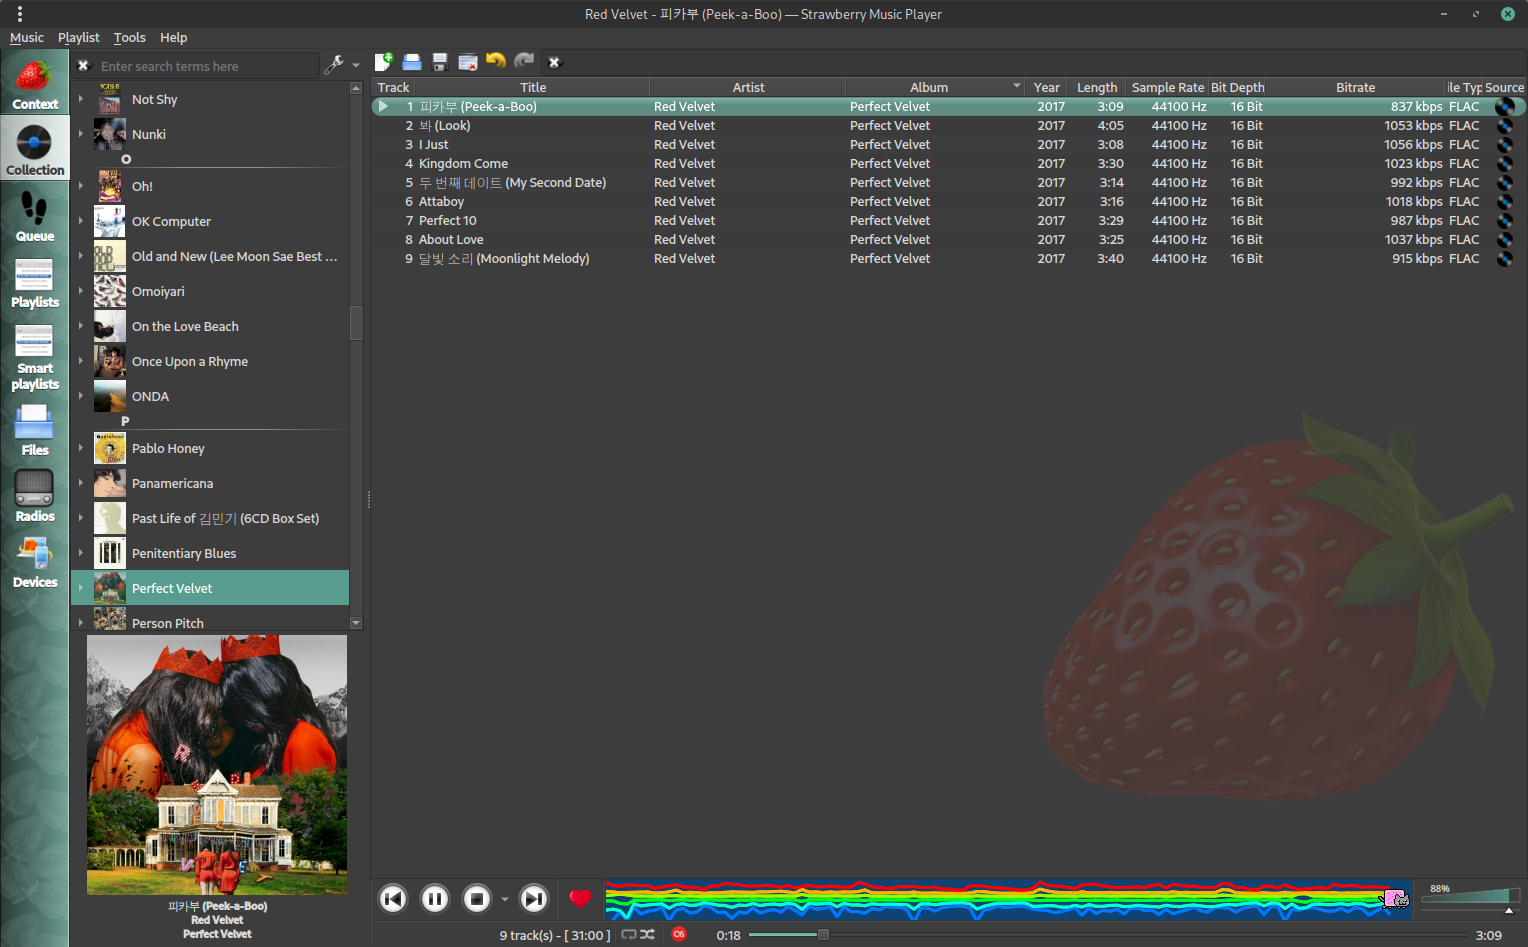Screen dimensions: 1528x947
Task: Switch to Smart playlists panel
Action: pos(34,357)
